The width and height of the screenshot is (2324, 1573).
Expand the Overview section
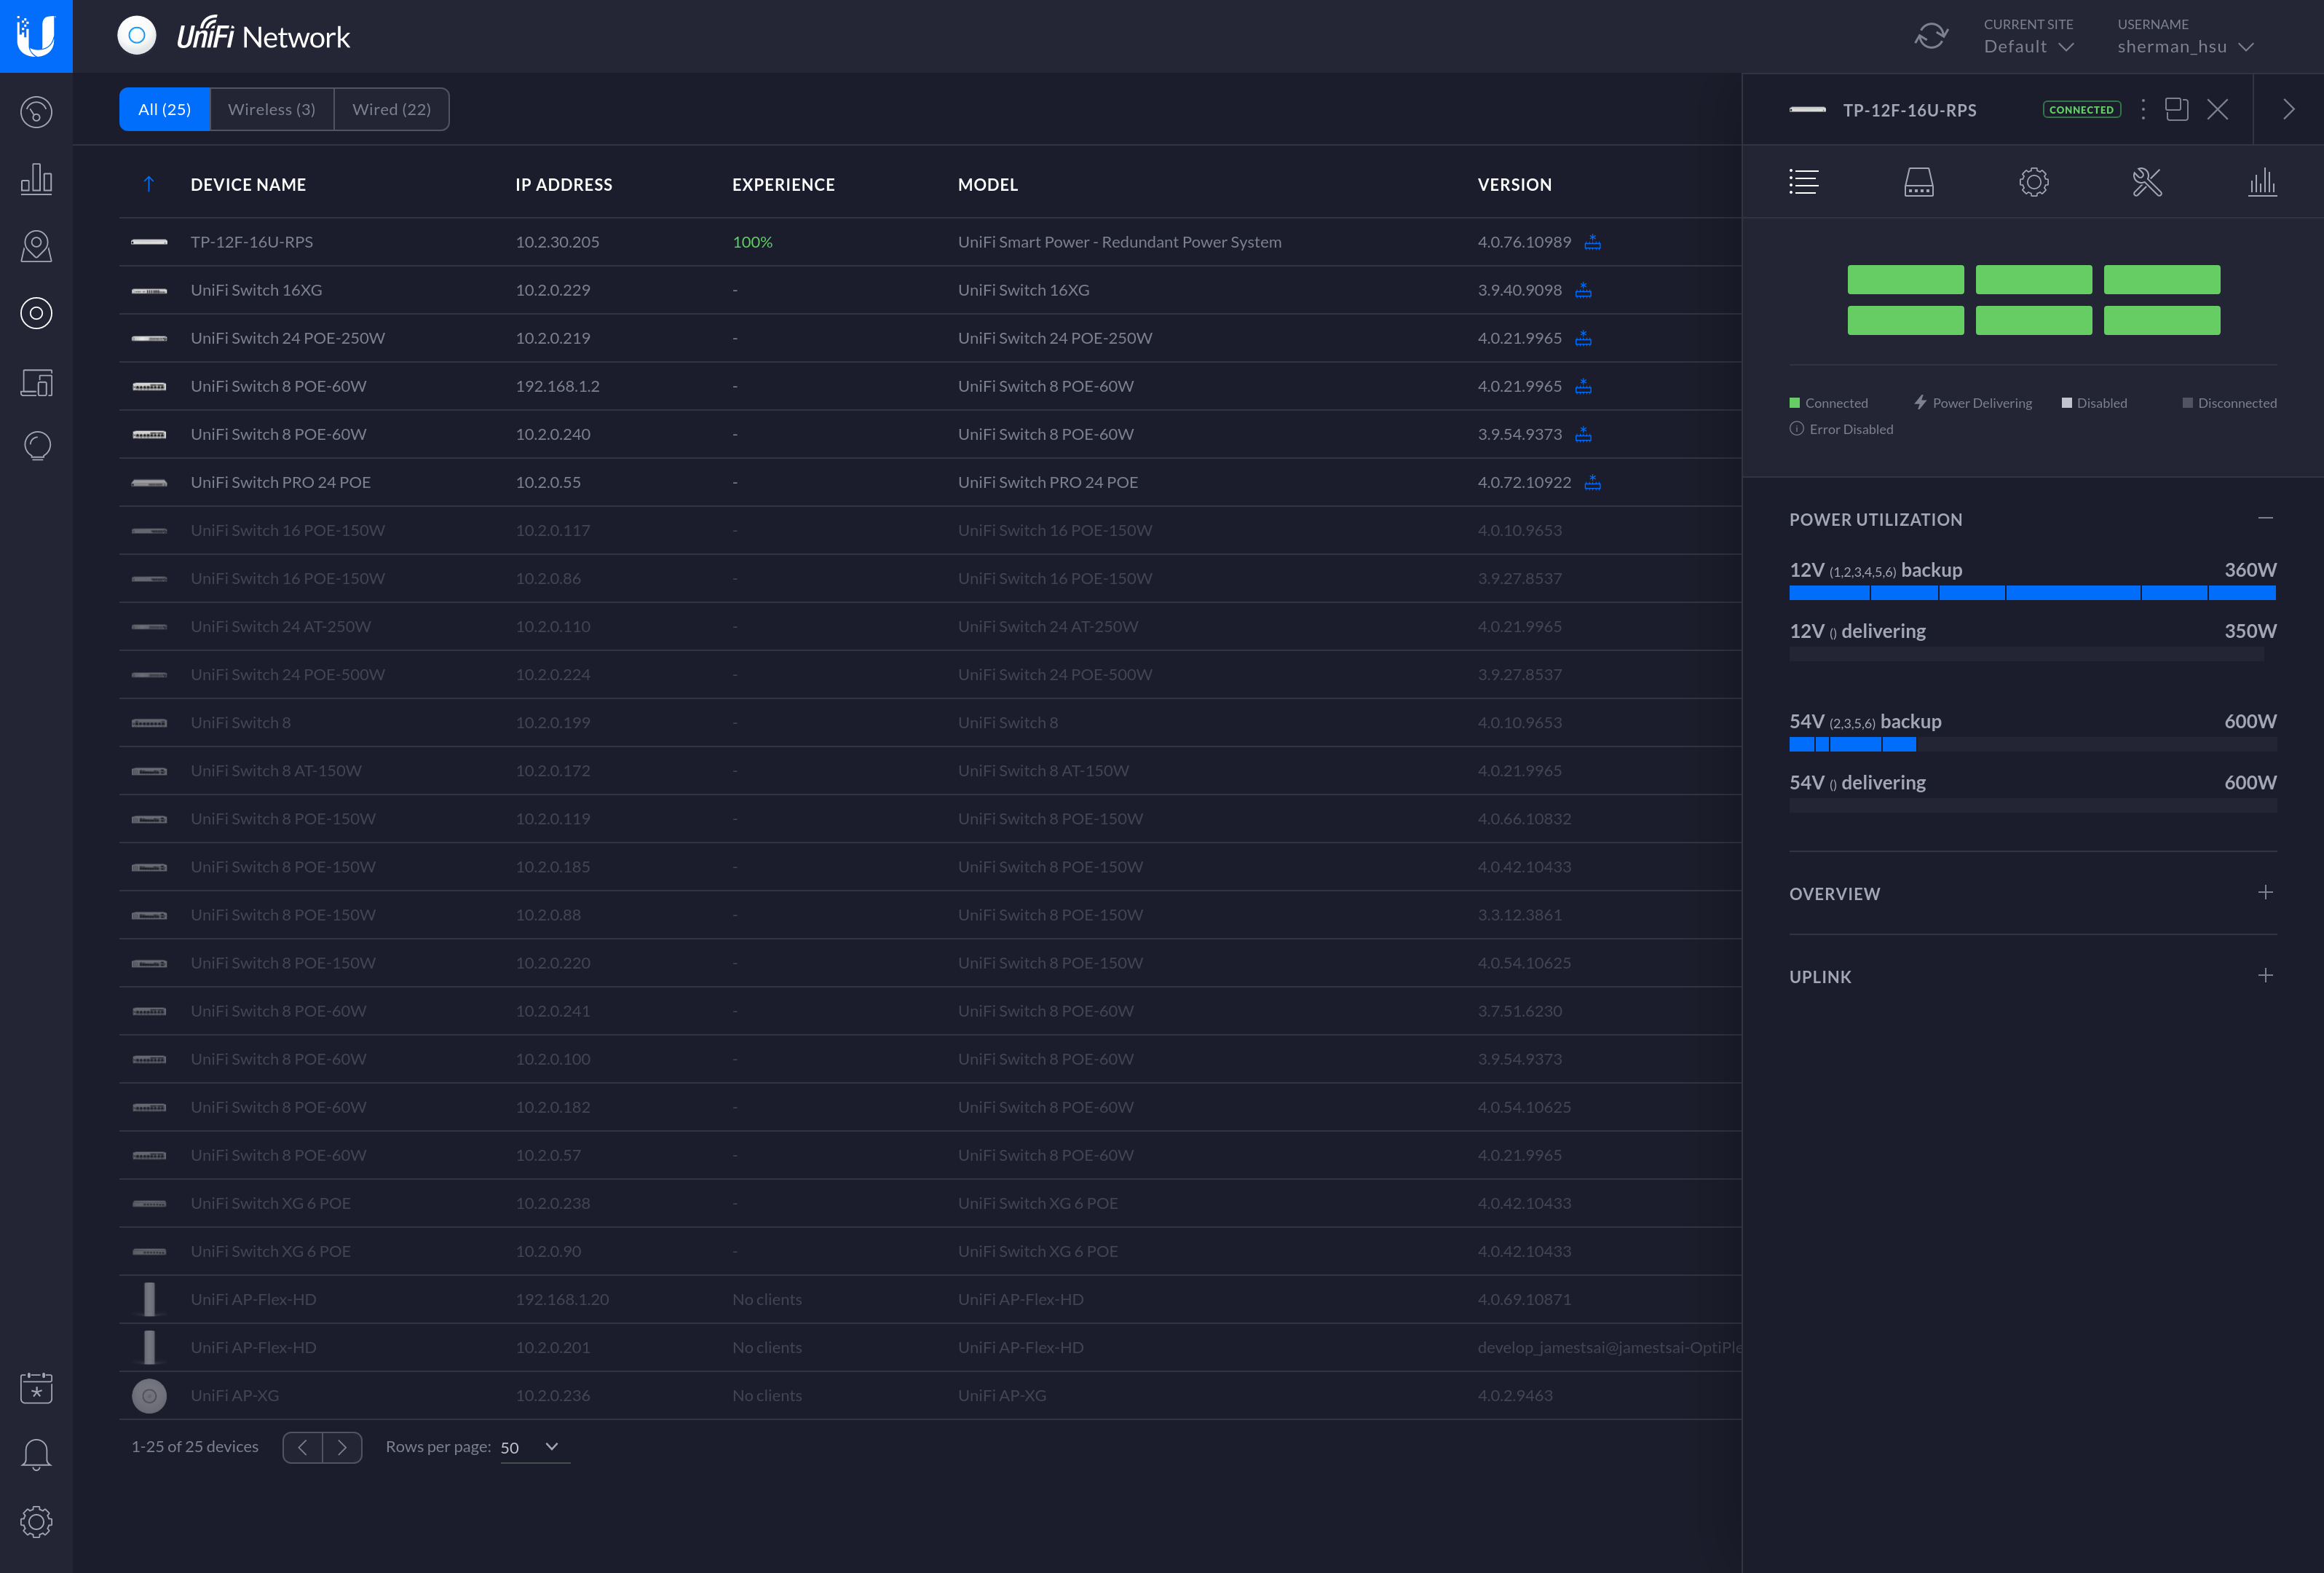[2265, 892]
